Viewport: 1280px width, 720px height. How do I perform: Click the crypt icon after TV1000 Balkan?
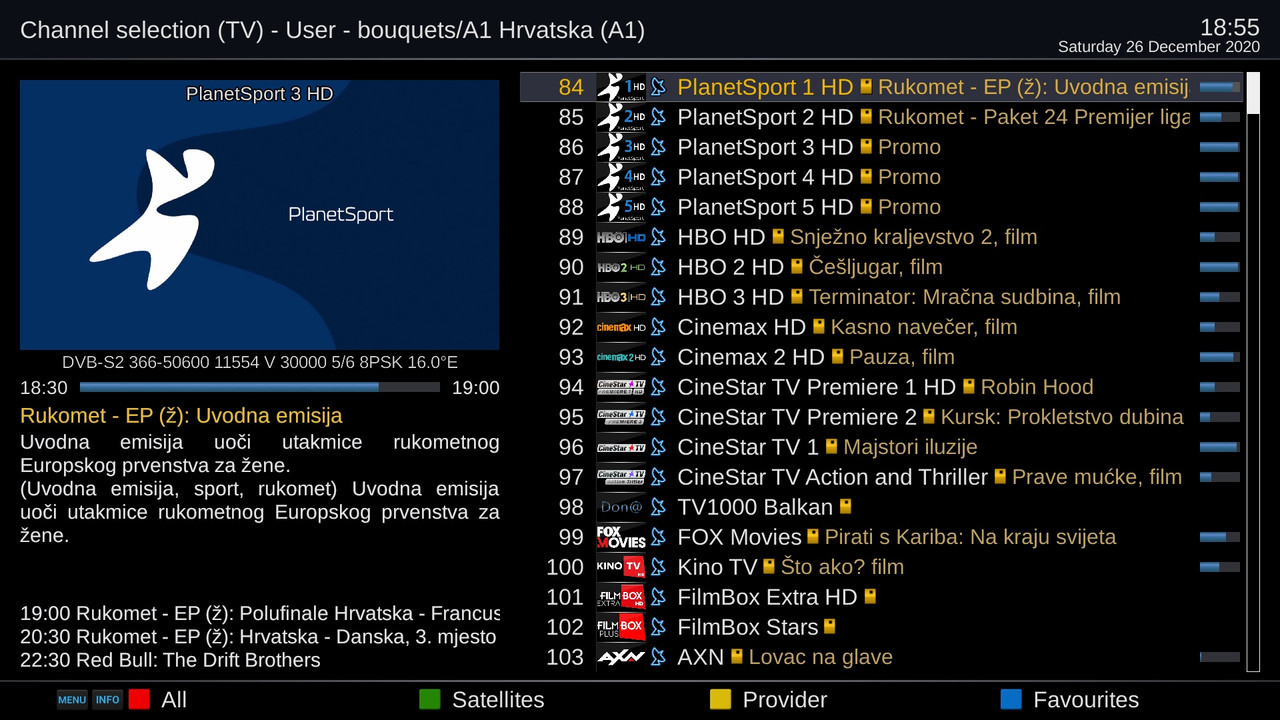coord(845,507)
